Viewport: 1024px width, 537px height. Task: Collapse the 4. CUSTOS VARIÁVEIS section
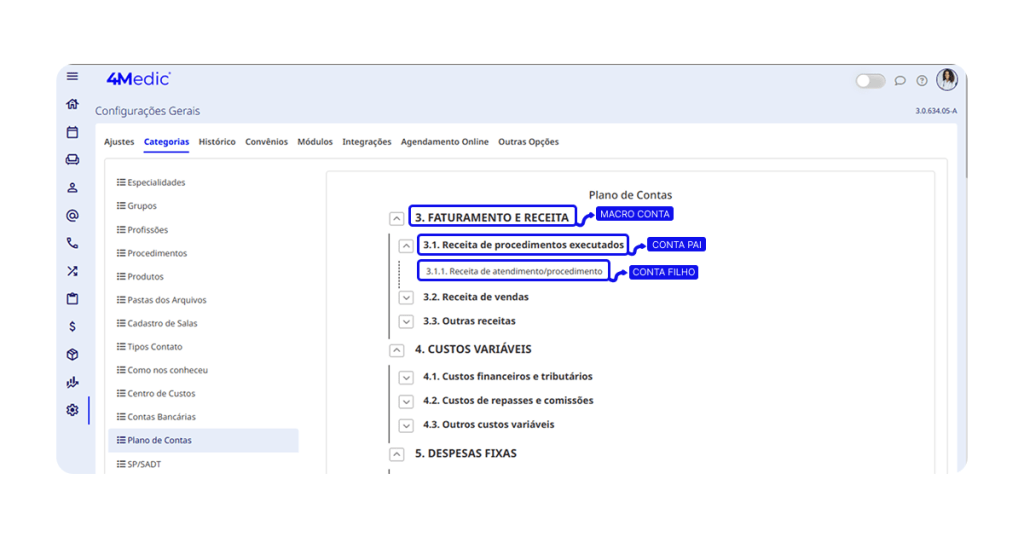tap(397, 350)
